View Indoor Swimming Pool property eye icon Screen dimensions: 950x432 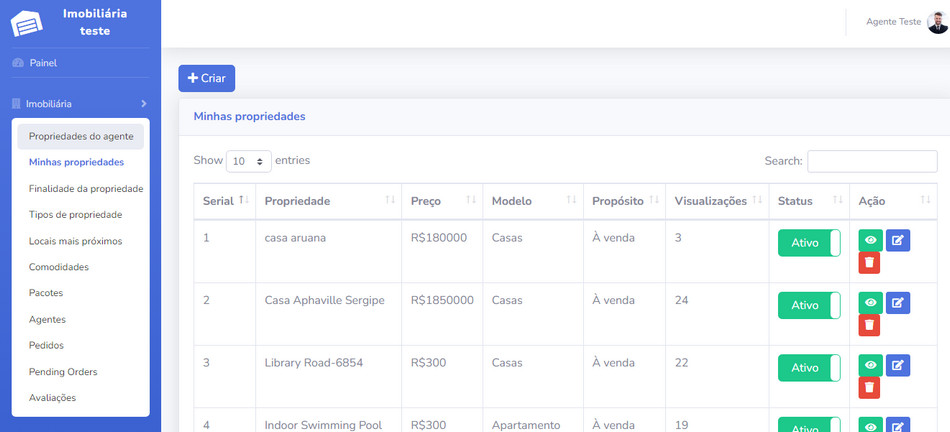(871, 425)
